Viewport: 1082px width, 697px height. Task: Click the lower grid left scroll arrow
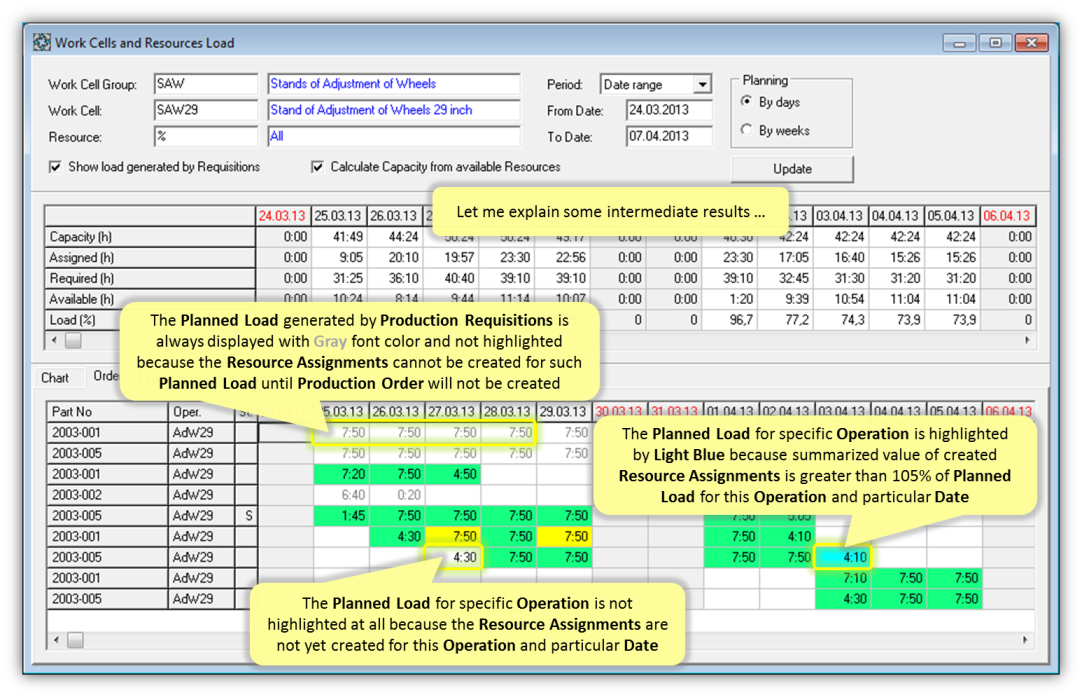(x=57, y=640)
